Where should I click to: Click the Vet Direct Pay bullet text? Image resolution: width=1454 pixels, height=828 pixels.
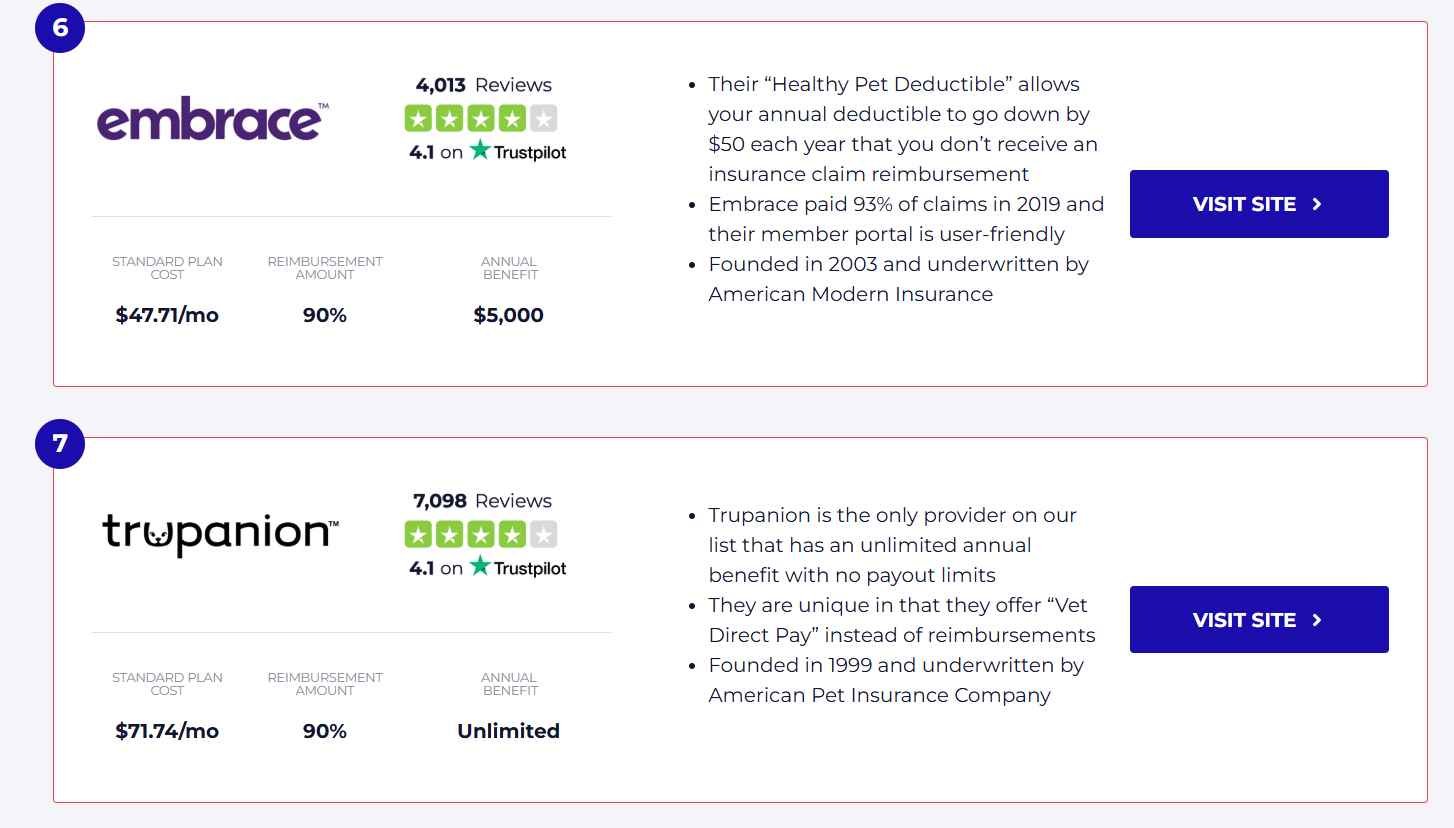(902, 620)
